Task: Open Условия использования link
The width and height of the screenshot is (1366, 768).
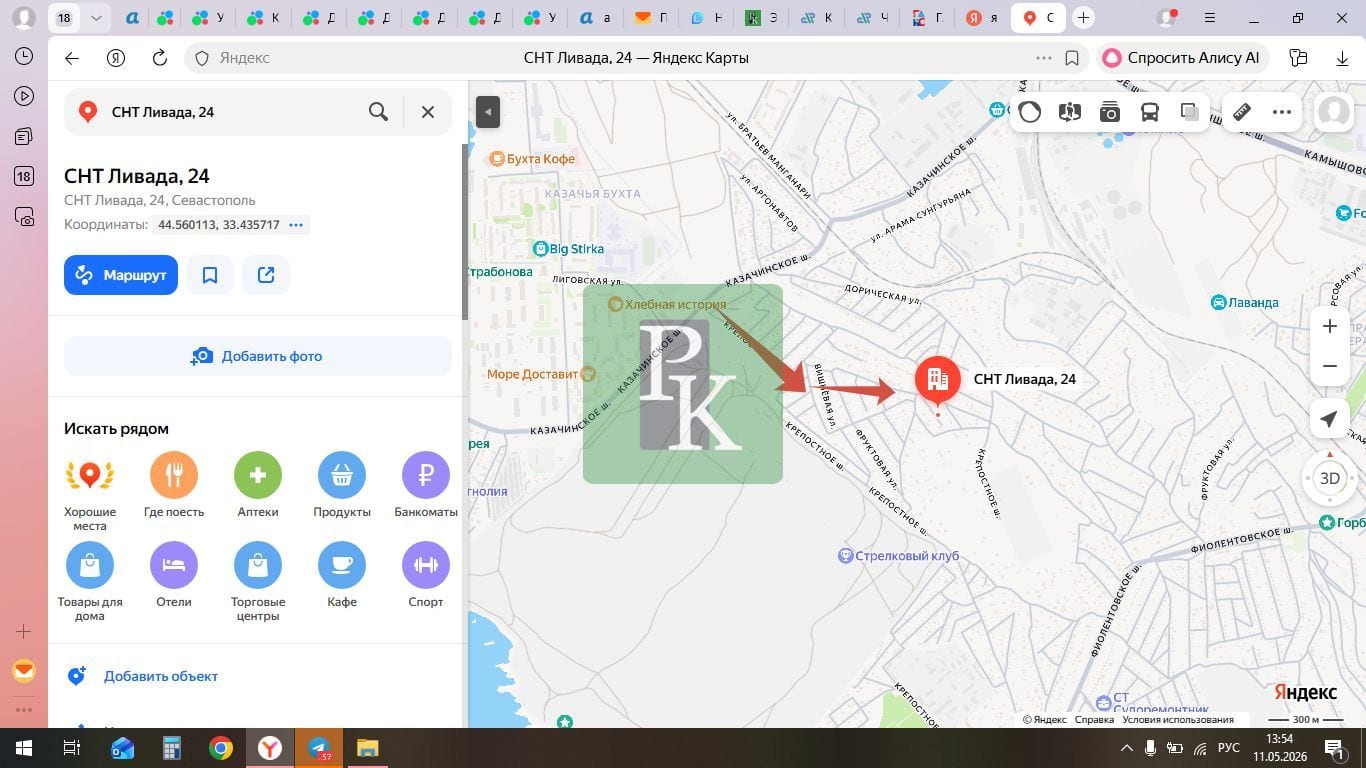Action: tap(1178, 720)
